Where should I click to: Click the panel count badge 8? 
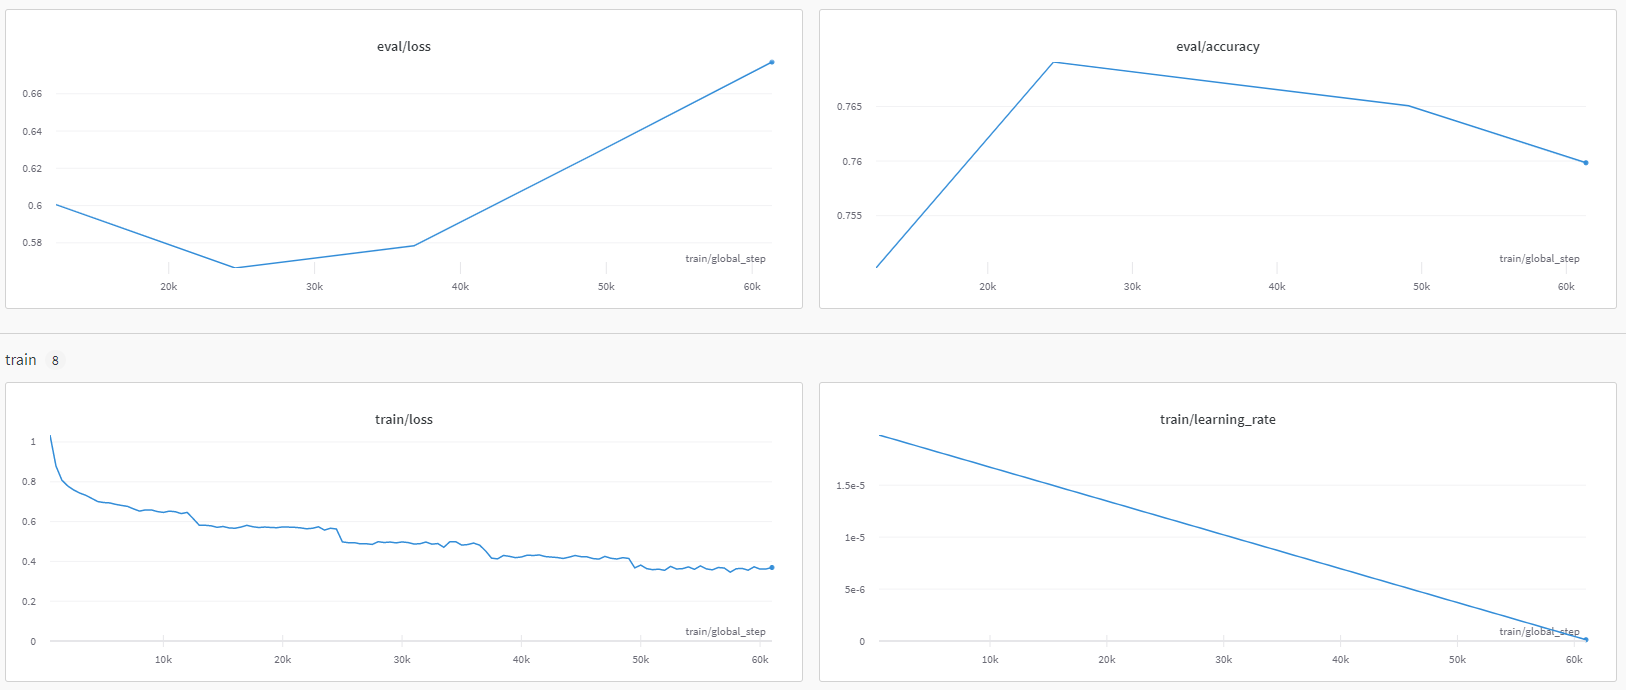[55, 361]
